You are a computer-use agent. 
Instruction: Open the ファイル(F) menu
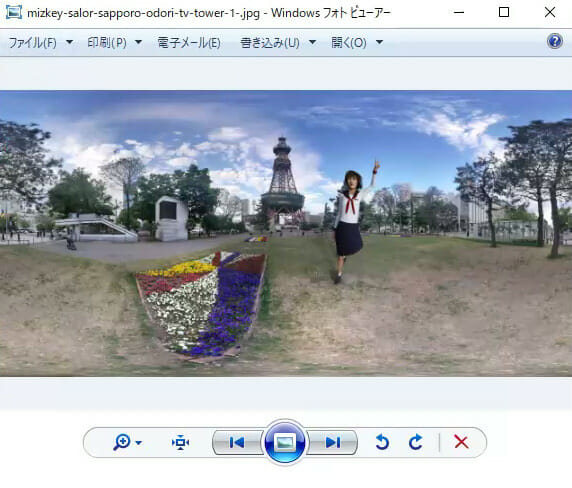tap(32, 43)
